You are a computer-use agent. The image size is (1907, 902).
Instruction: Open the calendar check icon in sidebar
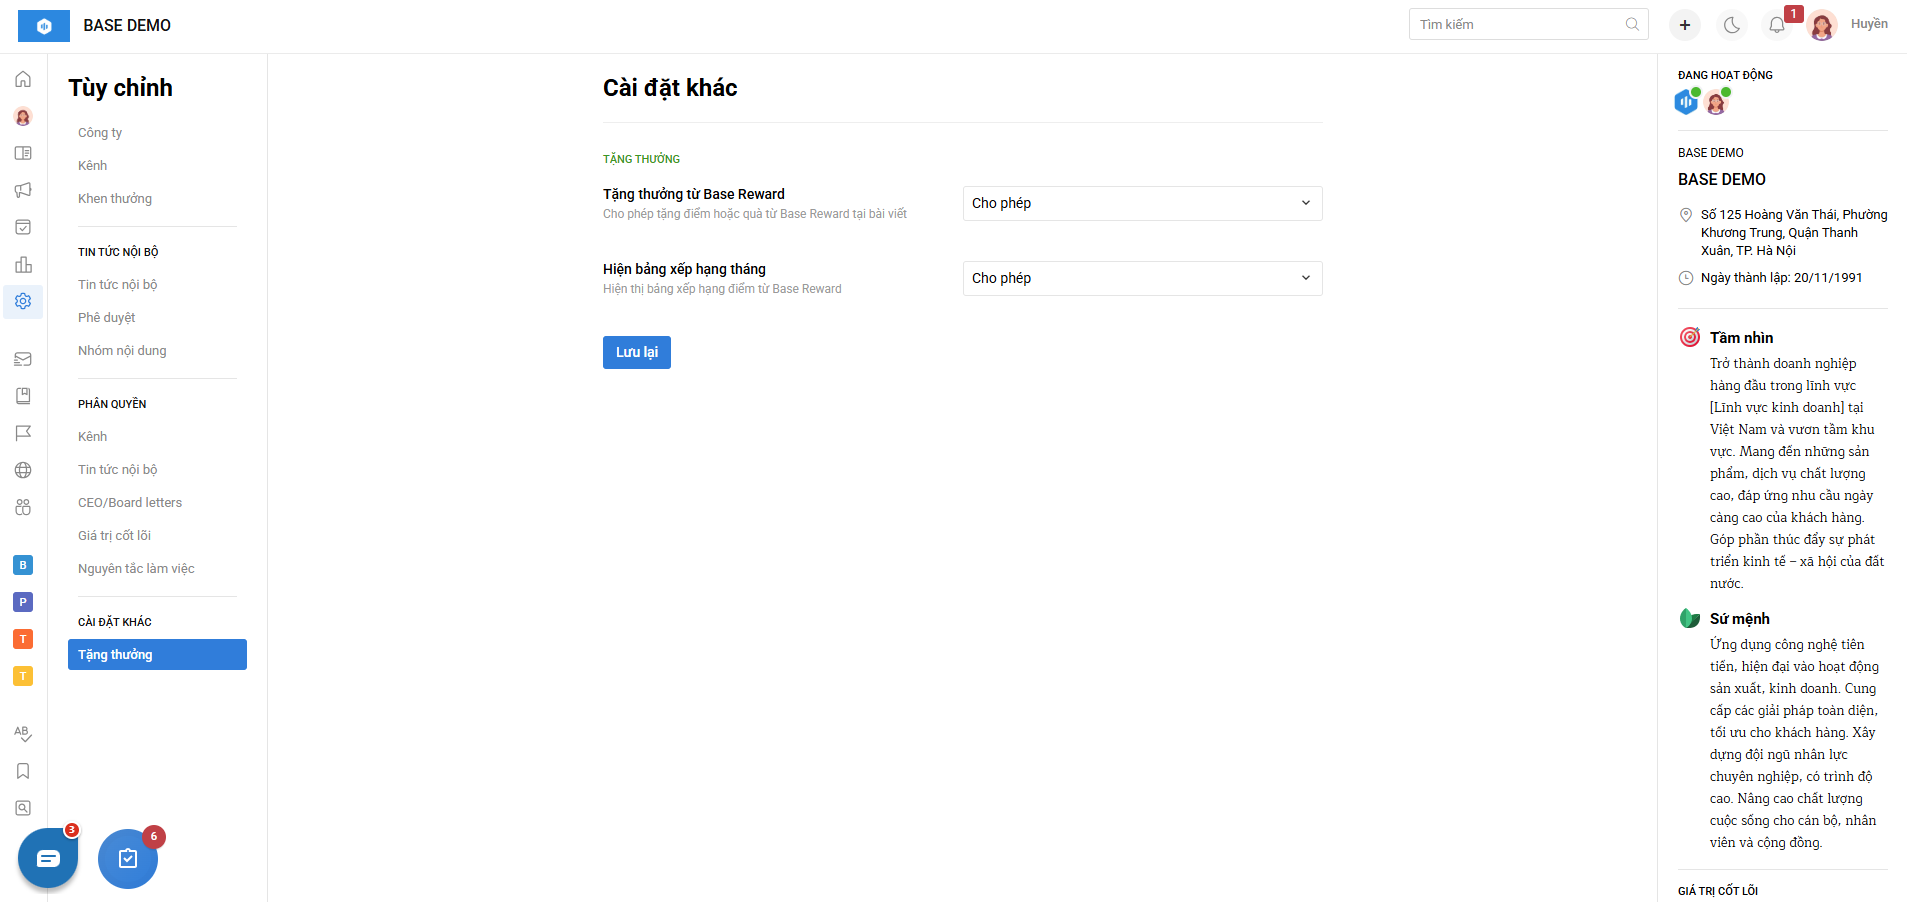pos(23,227)
